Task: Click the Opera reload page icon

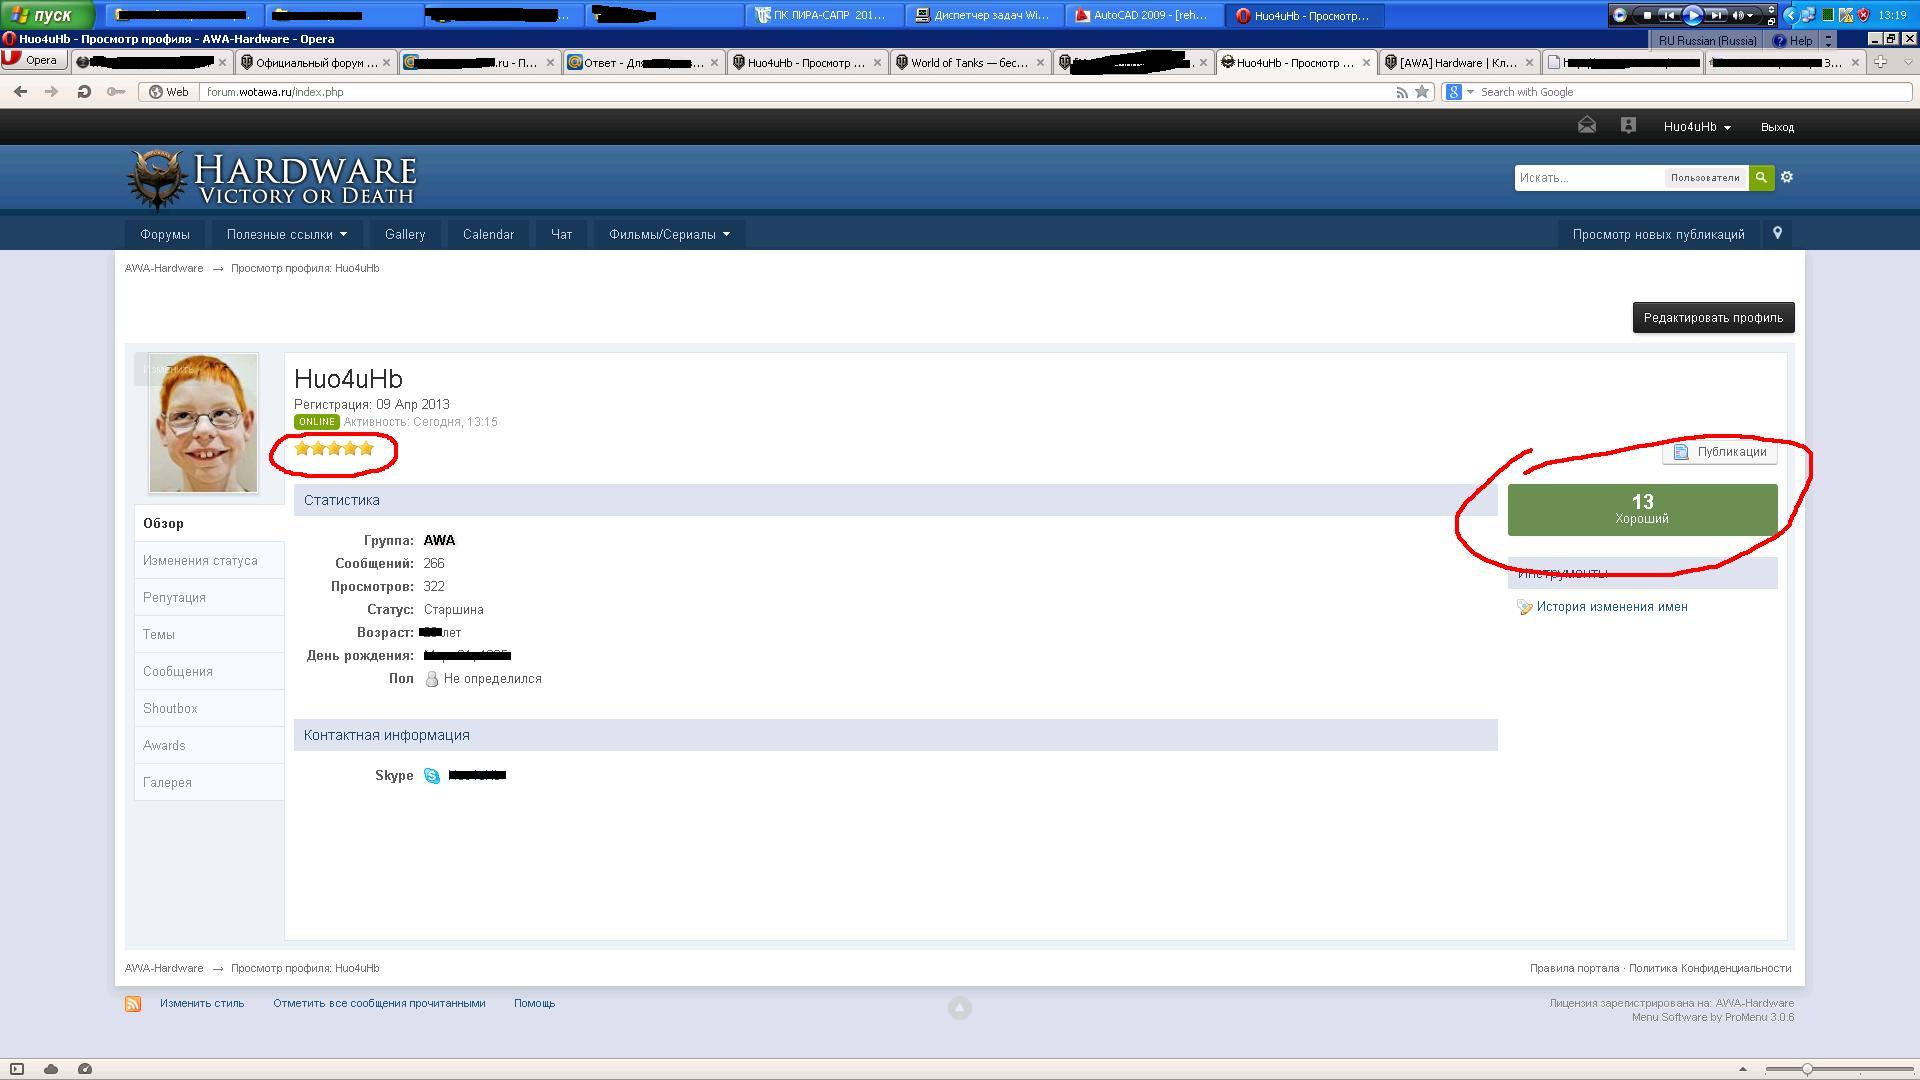Action: (x=84, y=92)
